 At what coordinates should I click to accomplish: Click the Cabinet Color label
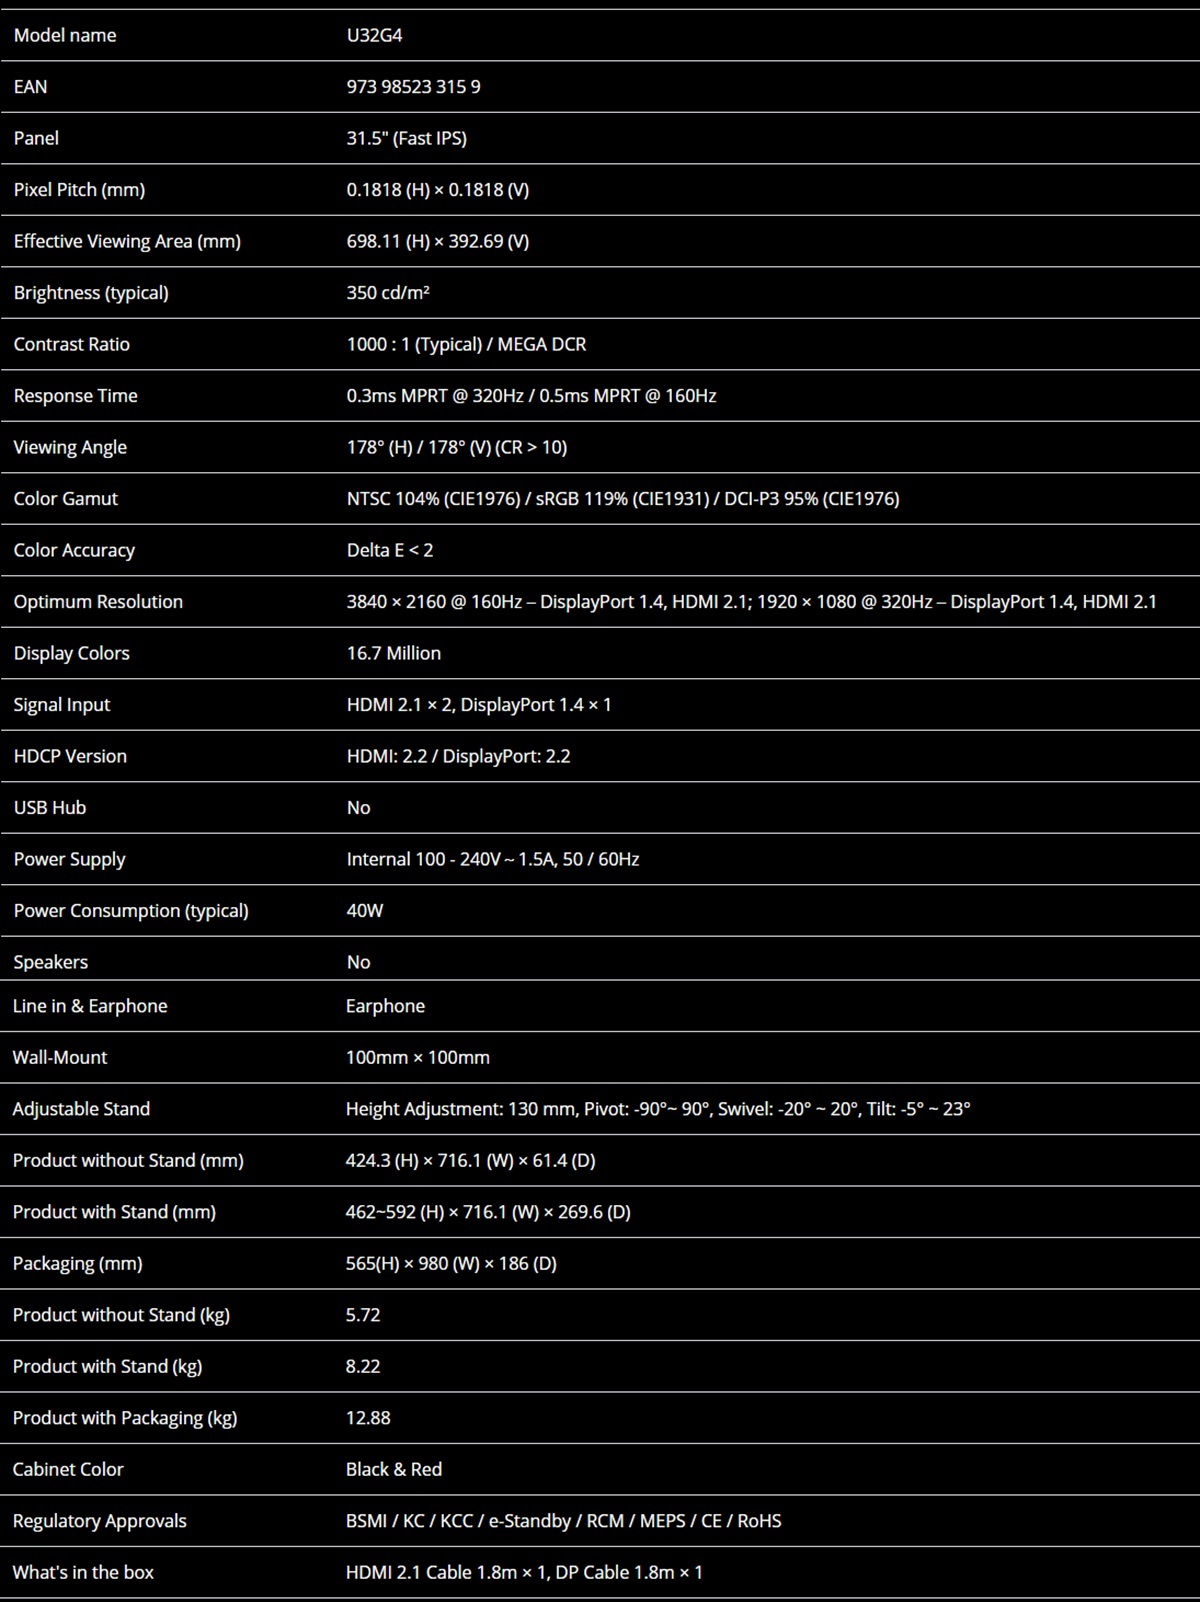tap(68, 1469)
